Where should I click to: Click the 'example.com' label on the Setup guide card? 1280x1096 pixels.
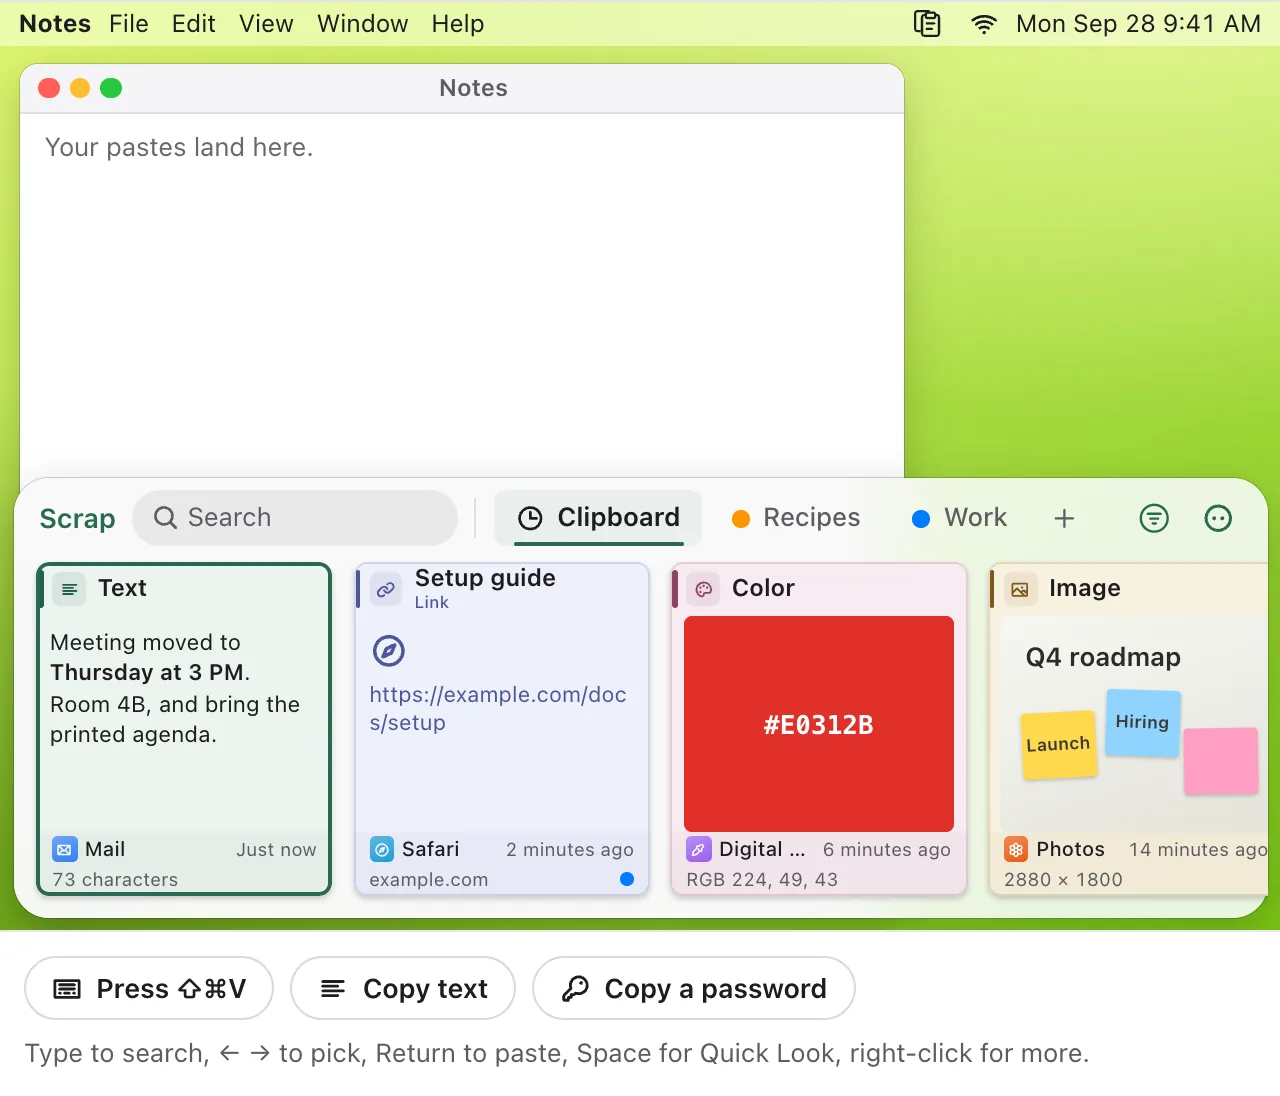pos(429,880)
